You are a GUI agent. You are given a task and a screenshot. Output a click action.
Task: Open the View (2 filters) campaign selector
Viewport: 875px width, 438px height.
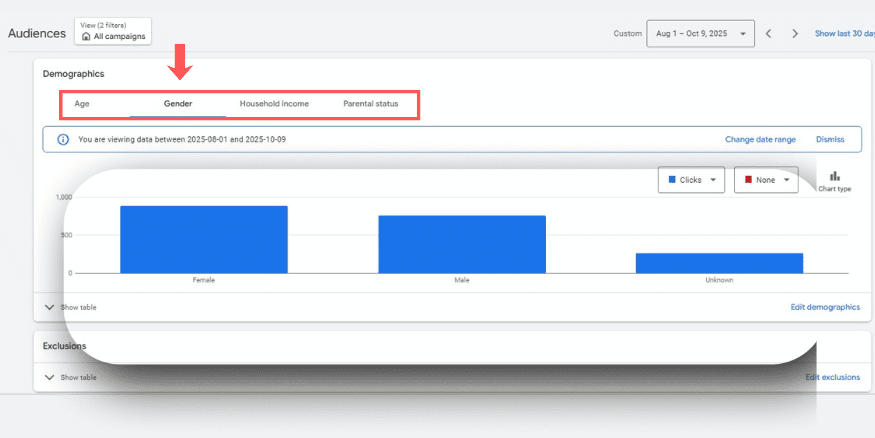coord(113,31)
